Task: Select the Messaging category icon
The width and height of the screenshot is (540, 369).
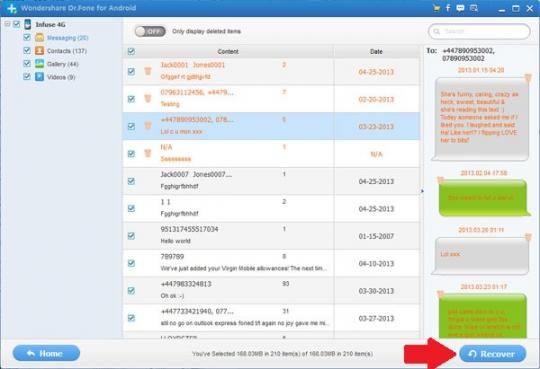Action: pos(40,38)
